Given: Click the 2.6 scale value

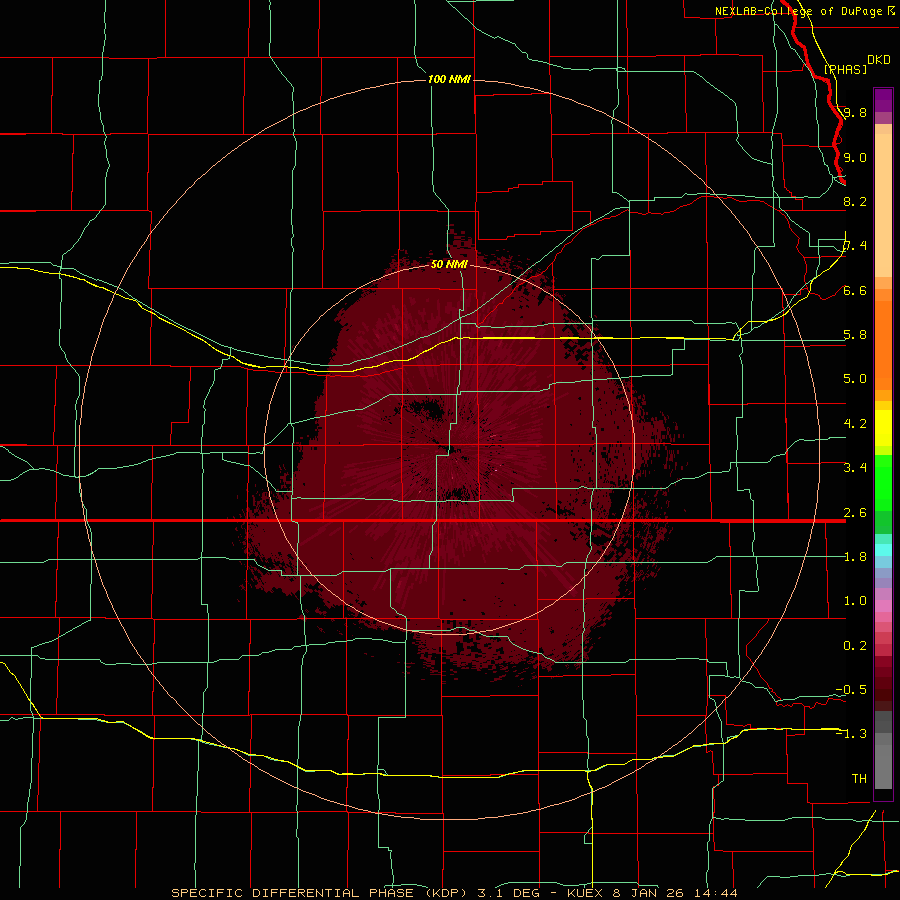Looking at the screenshot, I should [x=855, y=513].
